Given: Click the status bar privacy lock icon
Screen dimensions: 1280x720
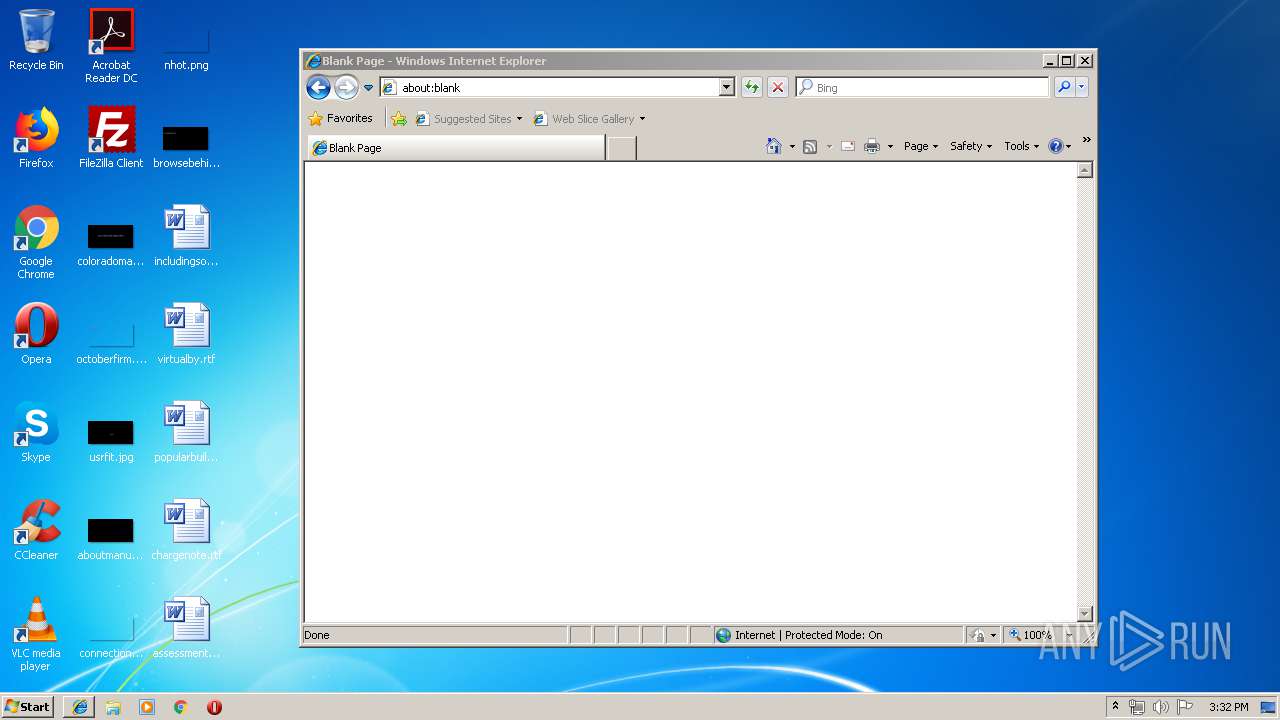Looking at the screenshot, I should [x=978, y=635].
